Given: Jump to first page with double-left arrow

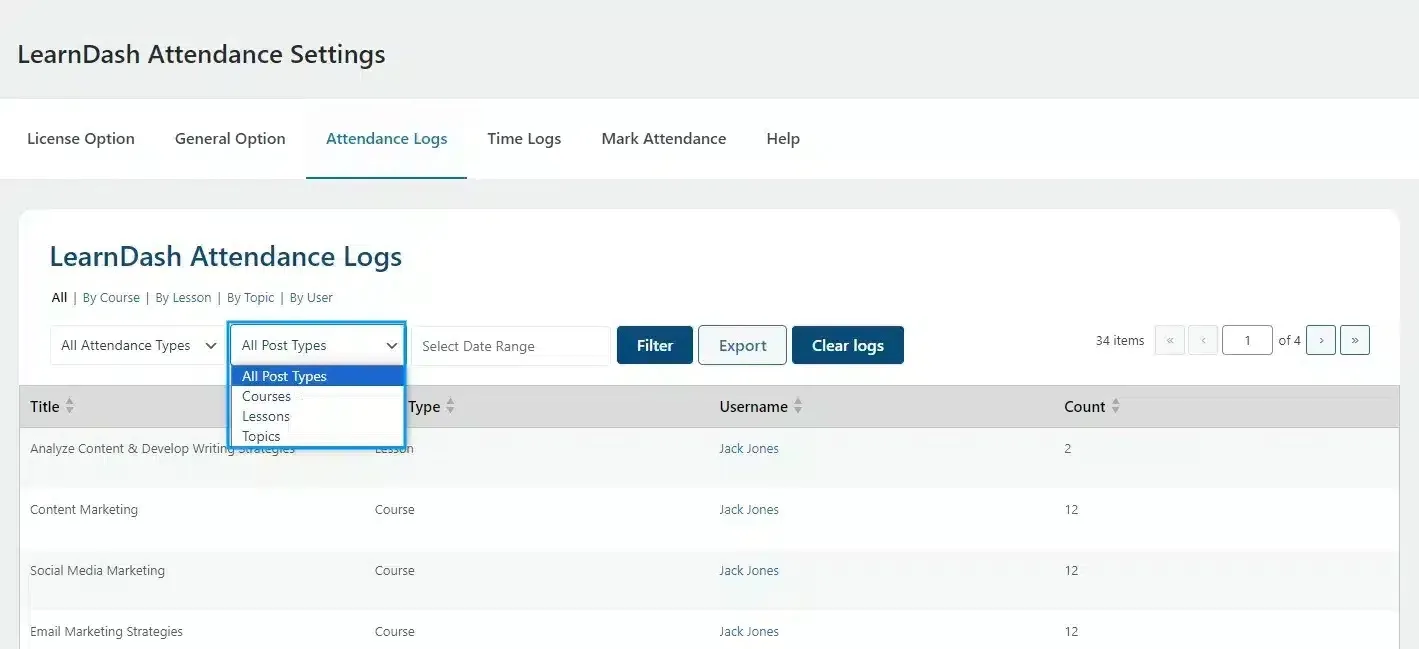Looking at the screenshot, I should [1169, 340].
